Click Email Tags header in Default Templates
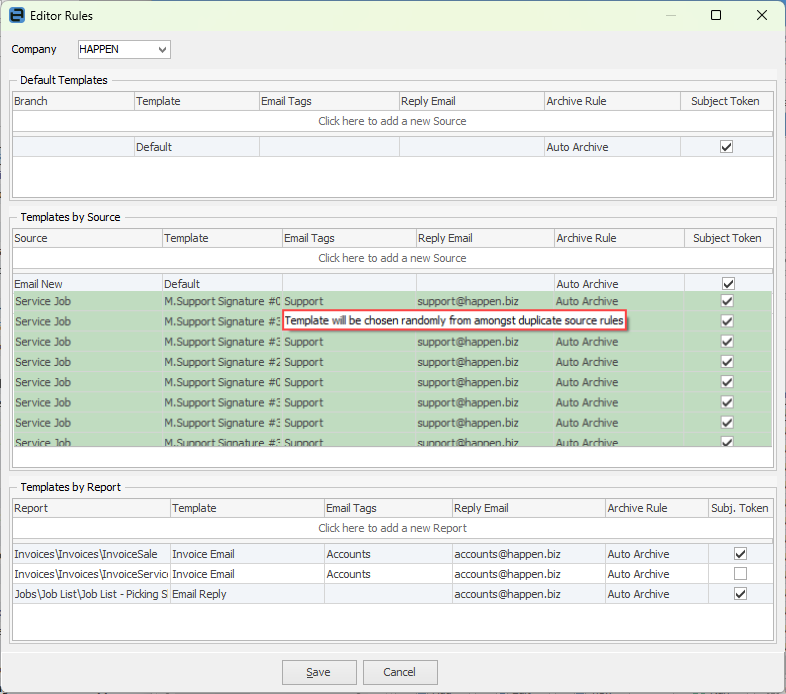This screenshot has width=786, height=694. click(329, 101)
